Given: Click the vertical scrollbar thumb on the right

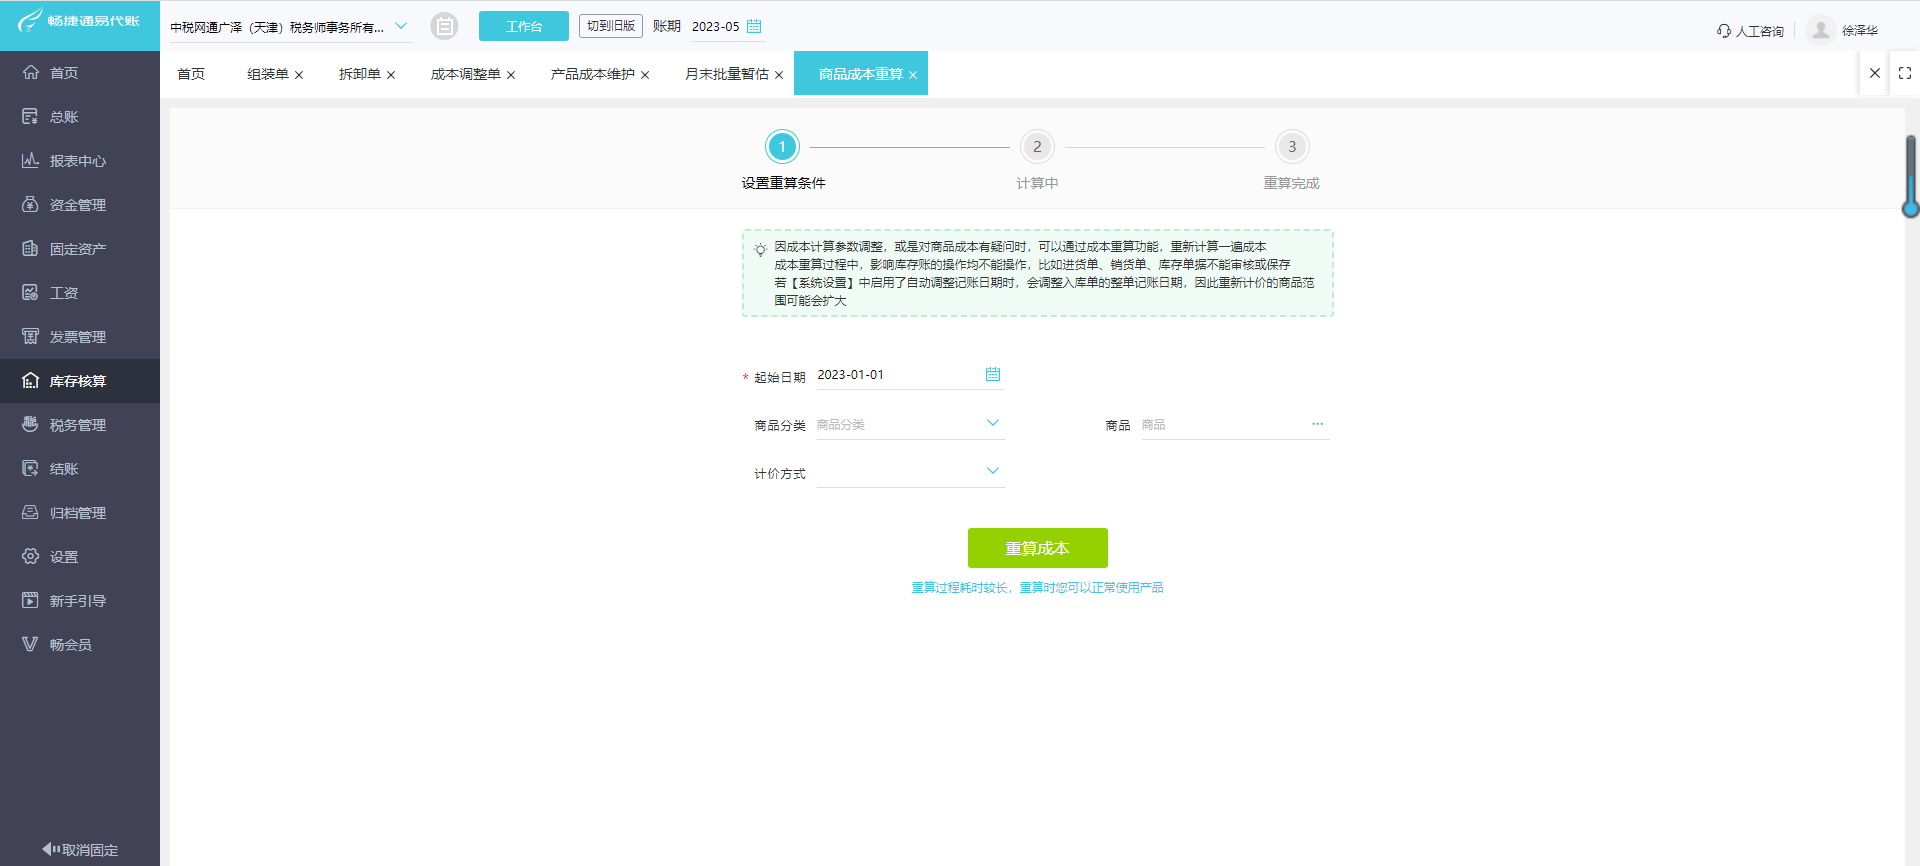Looking at the screenshot, I should [1910, 175].
